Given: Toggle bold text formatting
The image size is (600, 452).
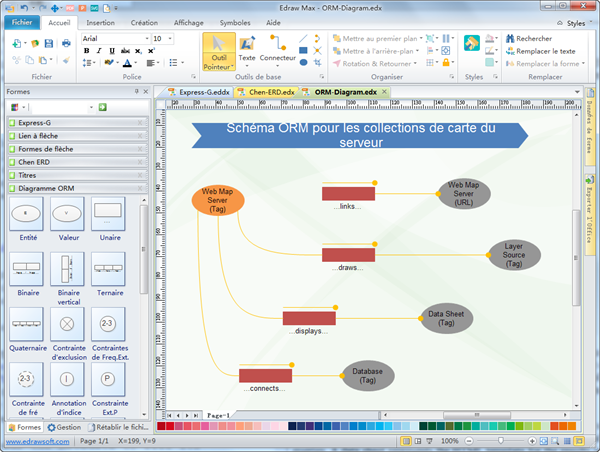Looking at the screenshot, I should click(88, 50).
